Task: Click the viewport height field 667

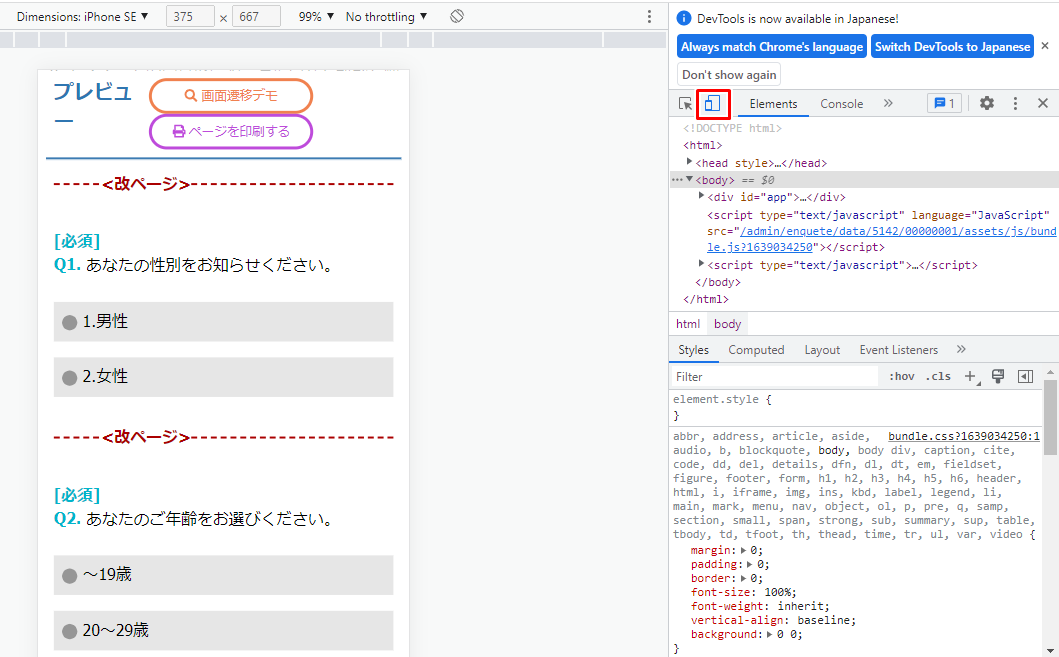Action: tap(256, 17)
